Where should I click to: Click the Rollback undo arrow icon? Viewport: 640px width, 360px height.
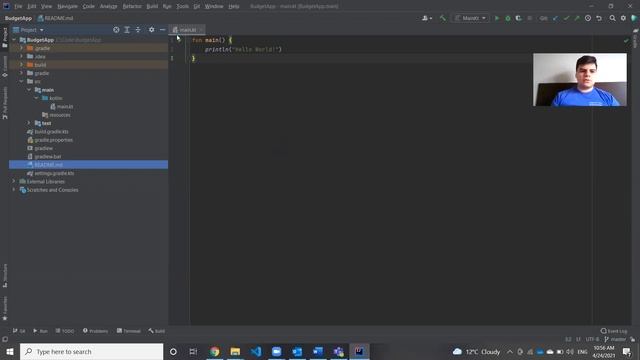click(599, 18)
